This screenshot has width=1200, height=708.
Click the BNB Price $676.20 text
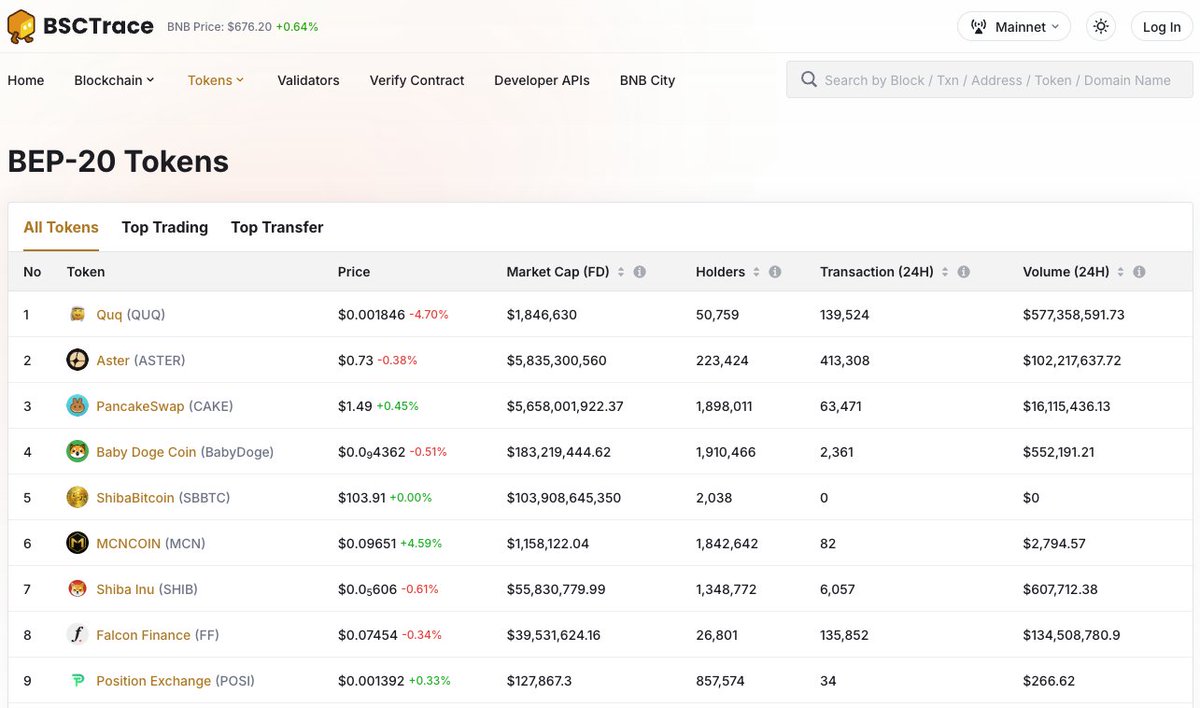tap(219, 27)
